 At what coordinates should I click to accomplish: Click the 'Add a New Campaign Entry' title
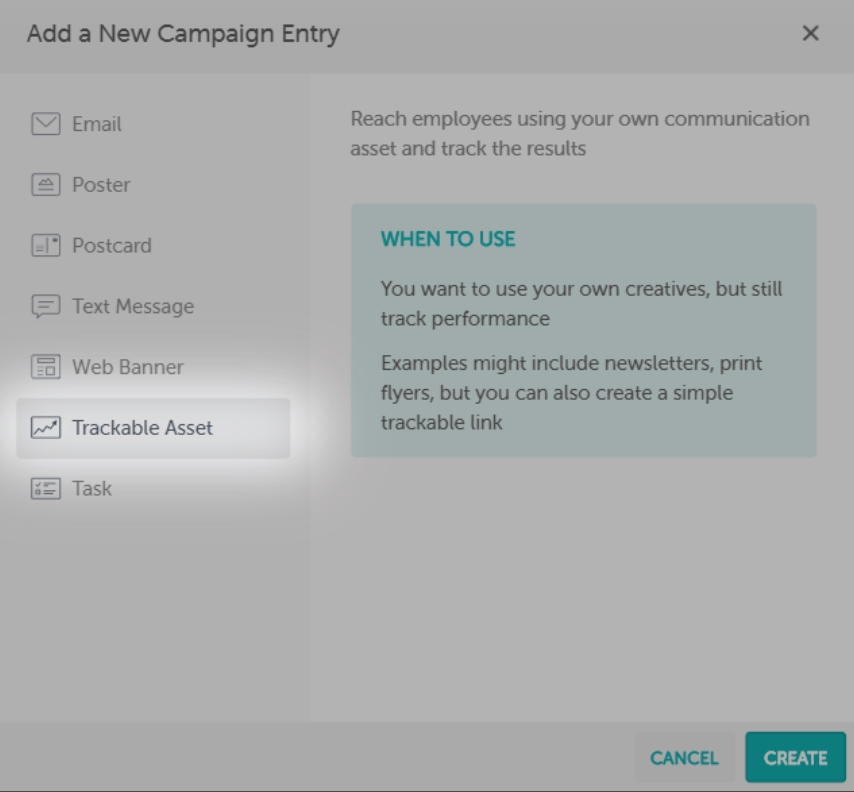point(183,34)
